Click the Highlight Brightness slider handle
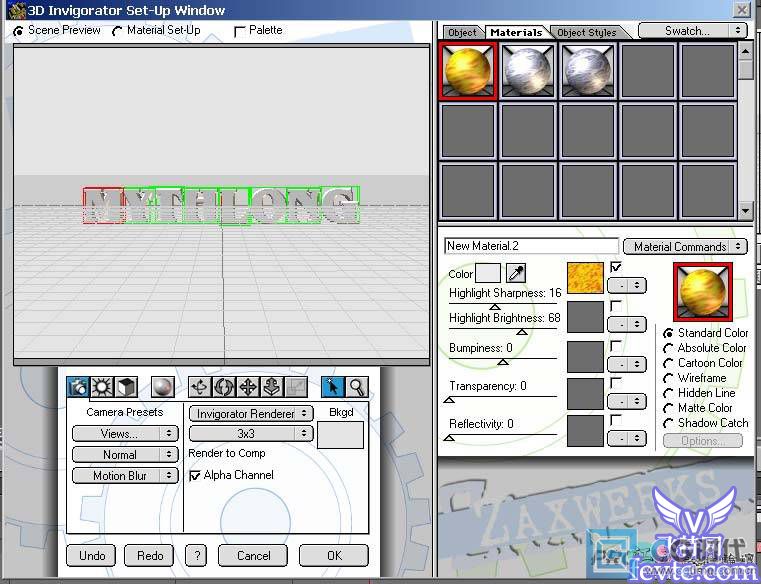761x584 pixels. point(522,332)
